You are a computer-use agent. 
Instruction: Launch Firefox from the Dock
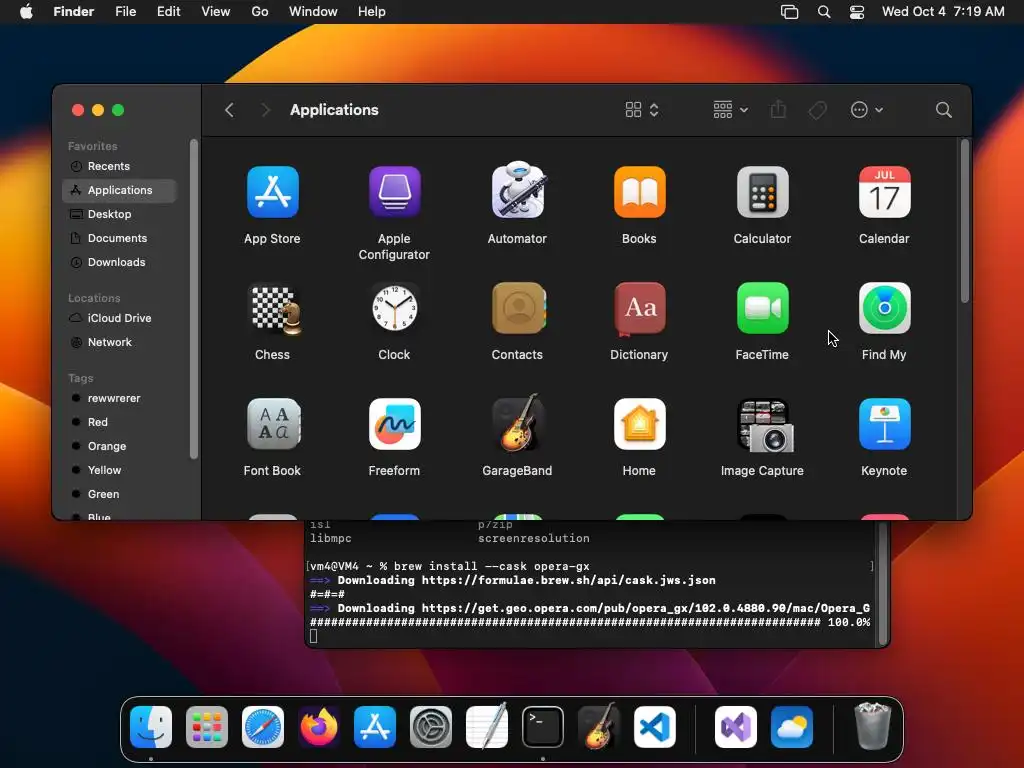pos(319,727)
